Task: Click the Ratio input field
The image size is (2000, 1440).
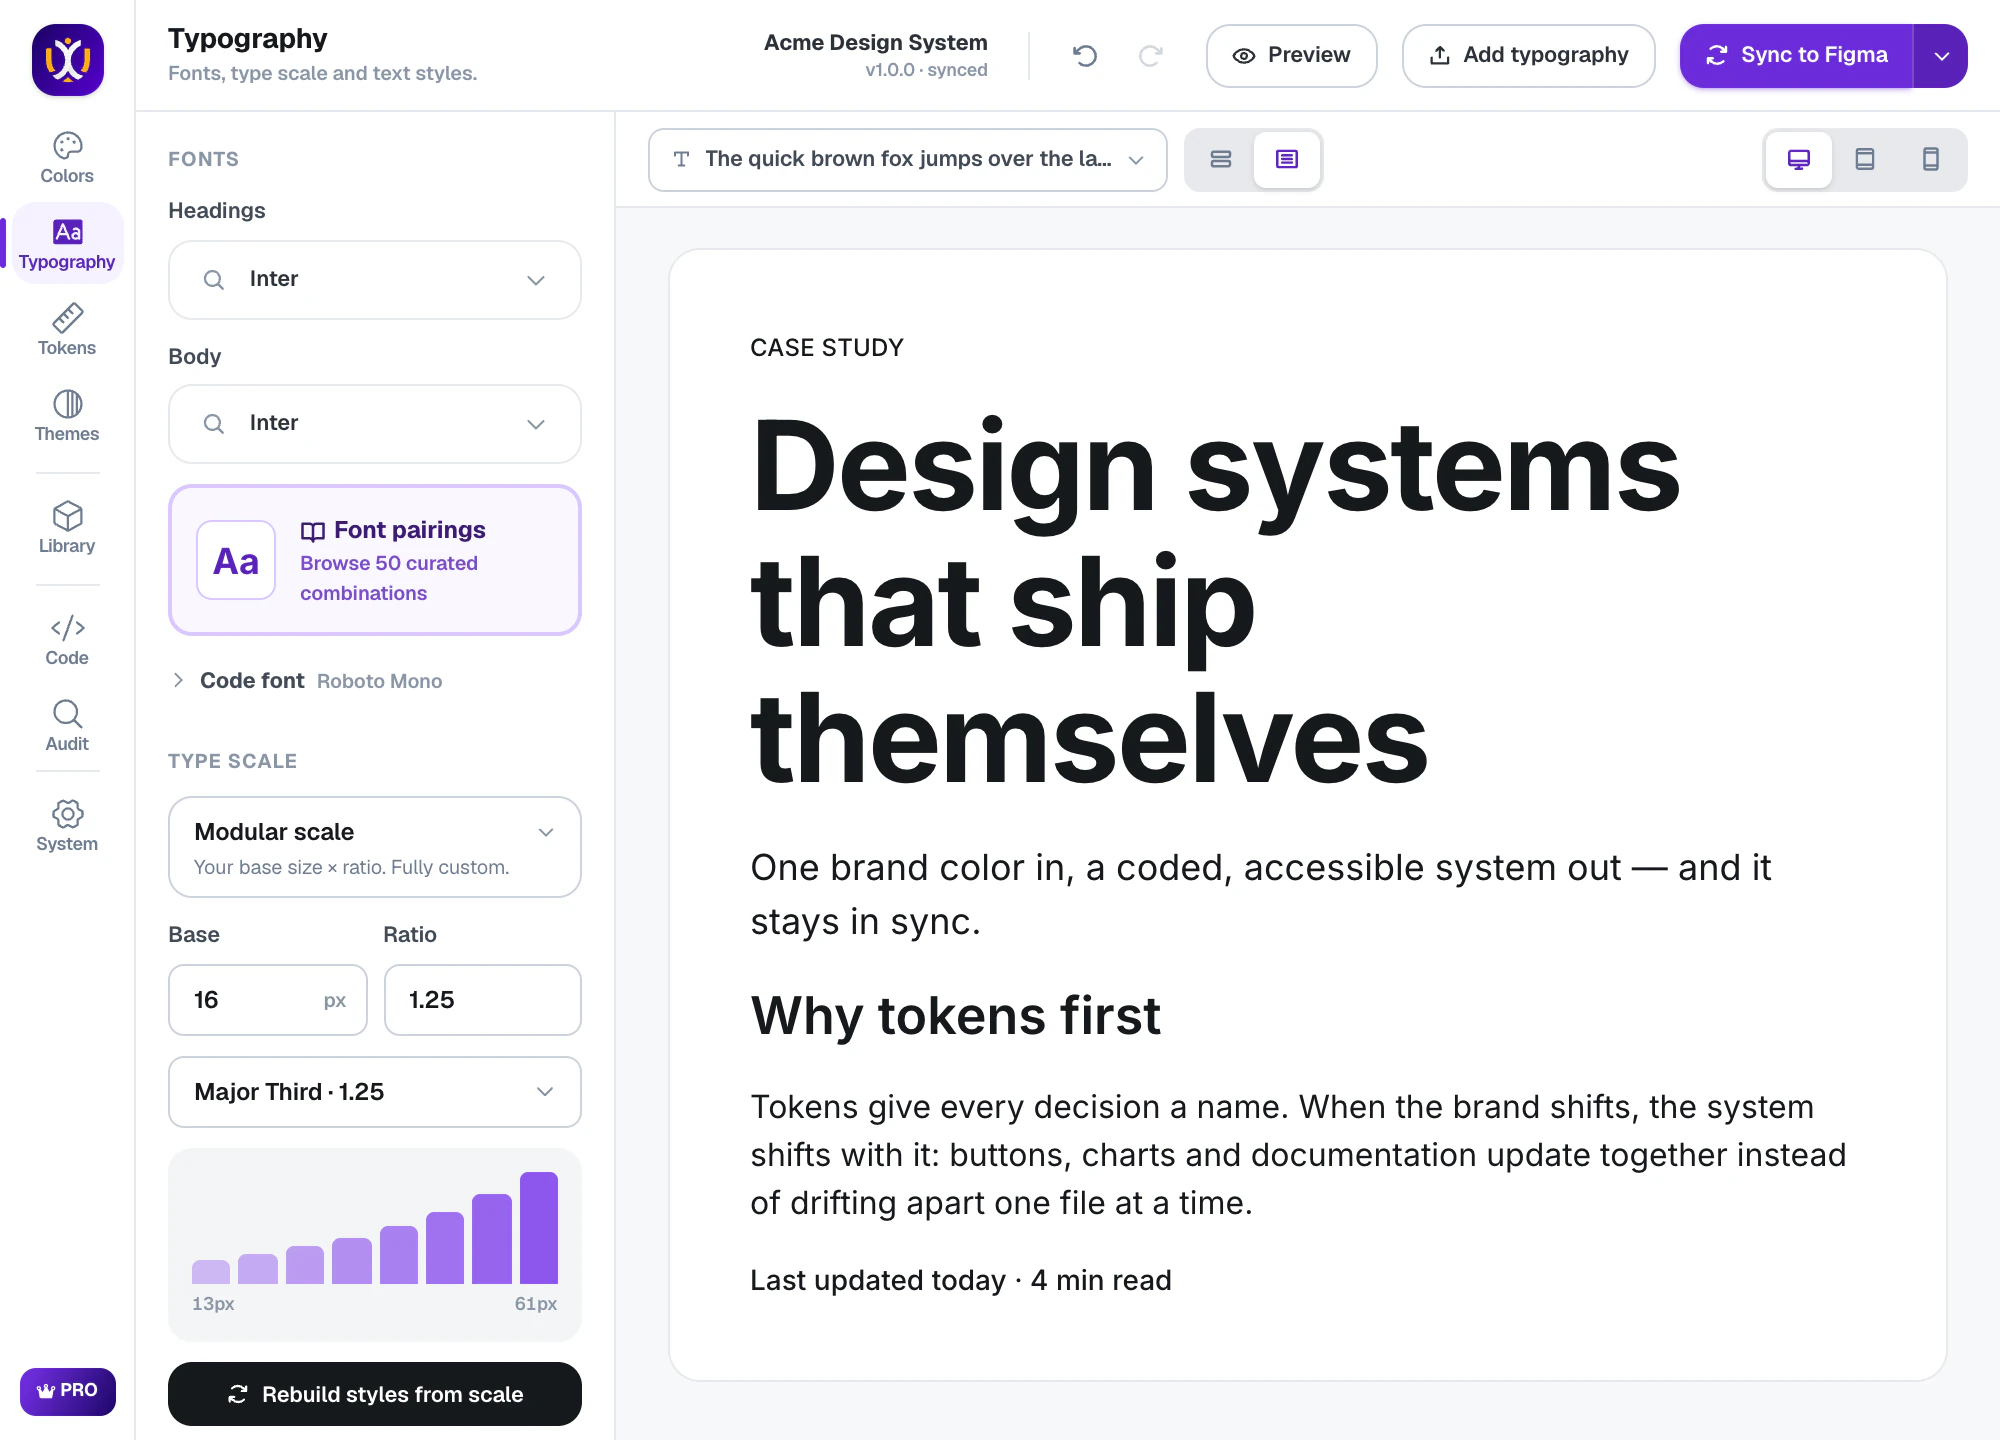Action: pos(483,1000)
